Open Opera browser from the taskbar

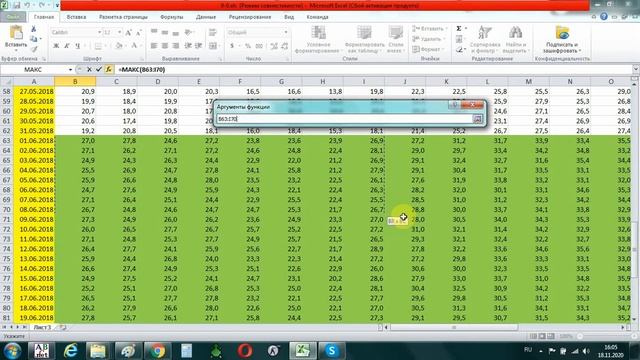[x=244, y=351]
